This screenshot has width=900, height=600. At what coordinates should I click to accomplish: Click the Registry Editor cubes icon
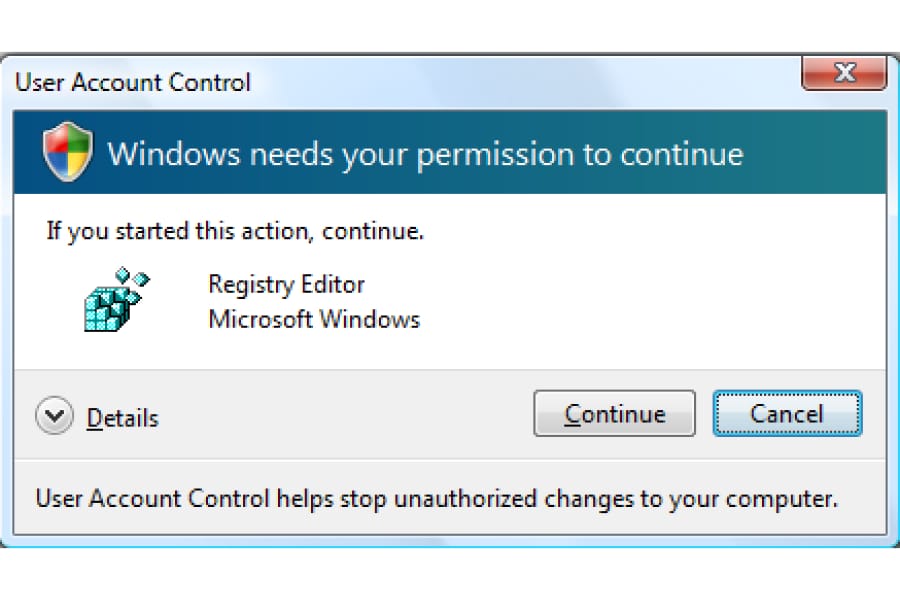[117, 299]
